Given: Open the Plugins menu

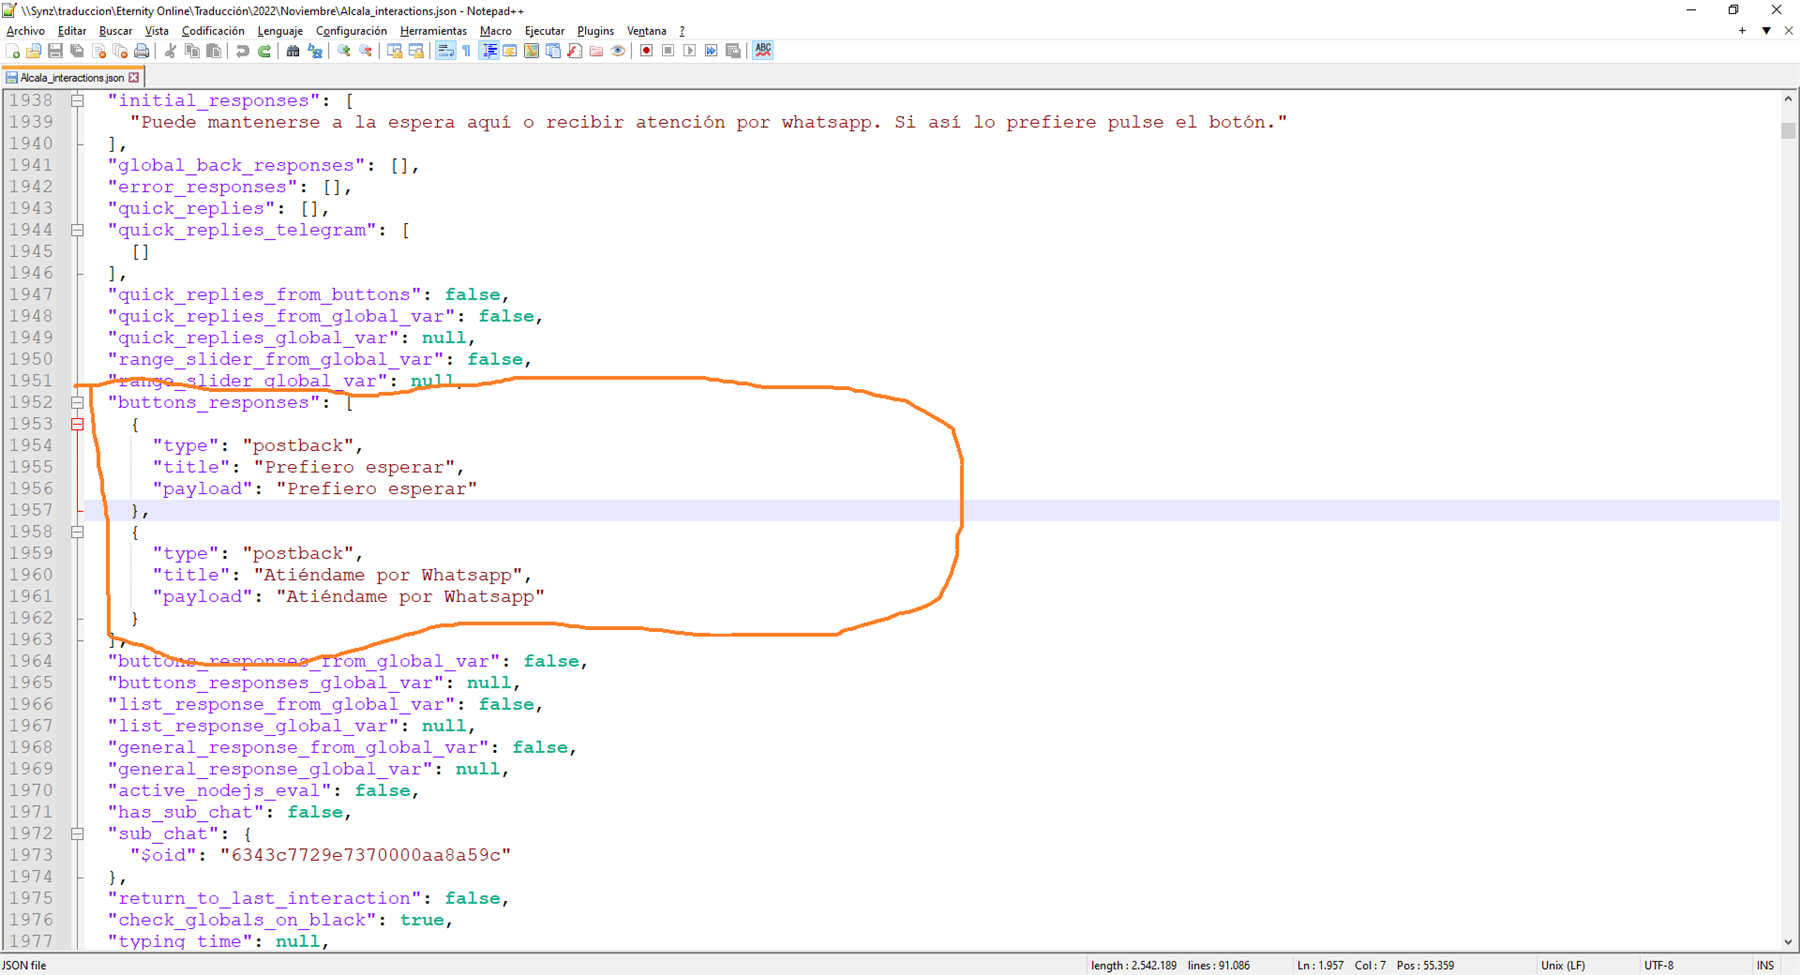Looking at the screenshot, I should click(595, 31).
